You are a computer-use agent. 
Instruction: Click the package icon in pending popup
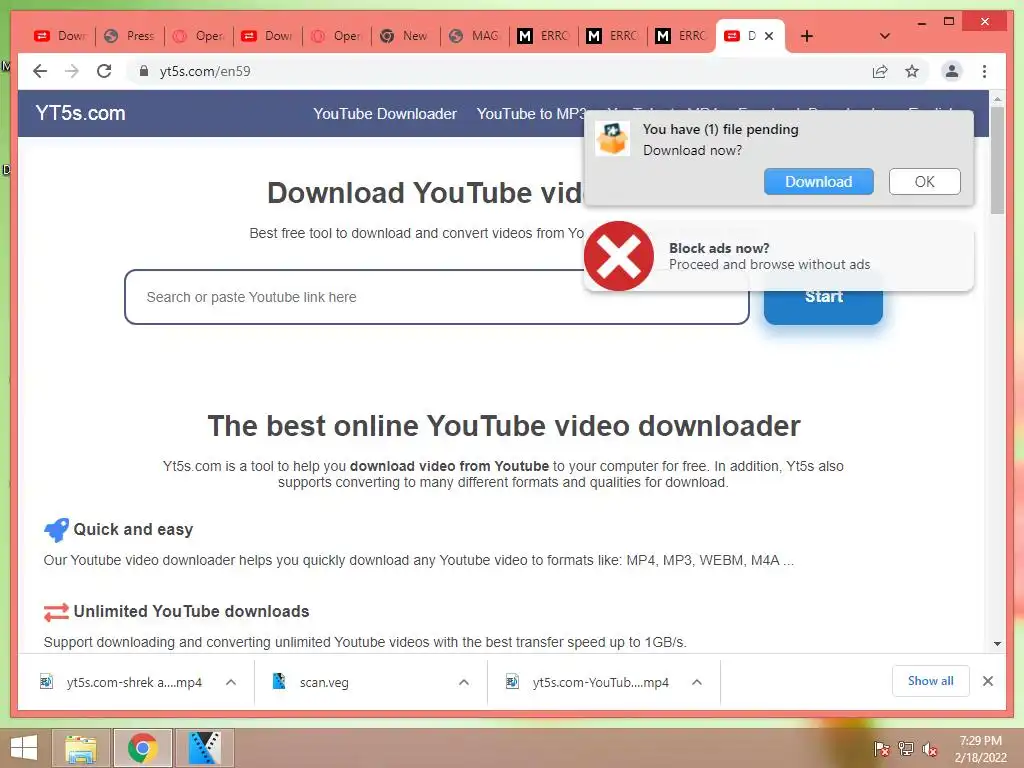(613, 138)
